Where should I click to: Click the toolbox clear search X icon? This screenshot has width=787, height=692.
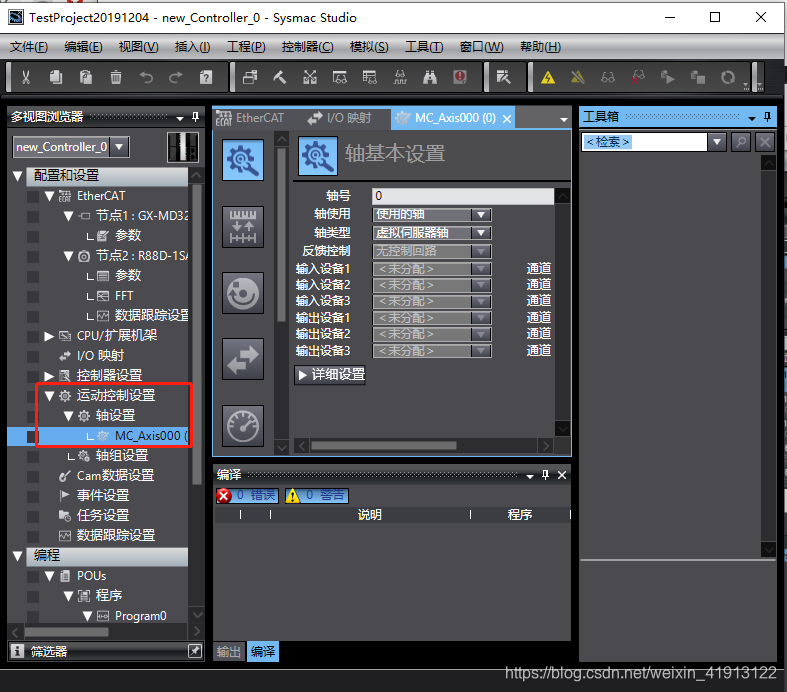pyautogui.click(x=765, y=142)
